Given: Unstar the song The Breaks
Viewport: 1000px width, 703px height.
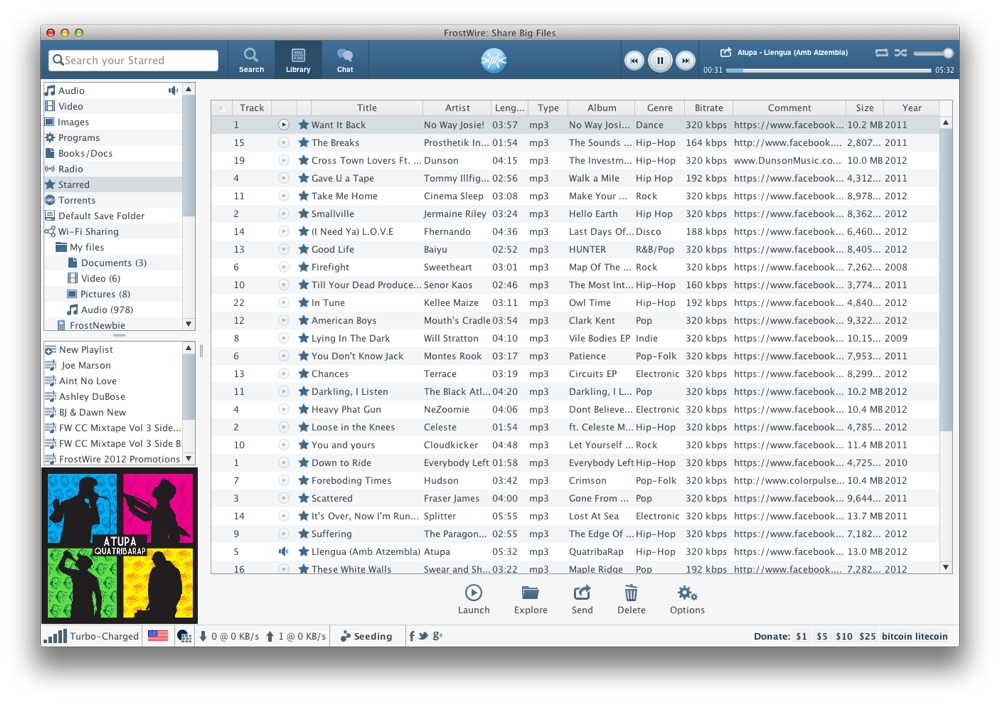Looking at the screenshot, I should 304,142.
